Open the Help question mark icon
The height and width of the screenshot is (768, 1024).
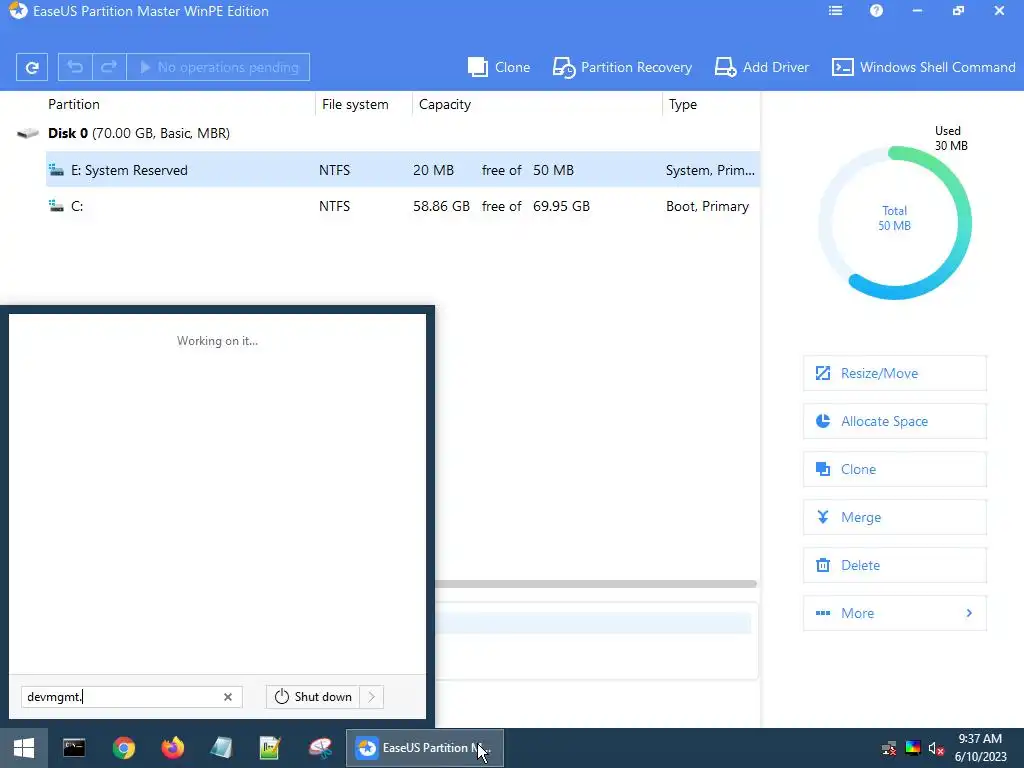(876, 11)
